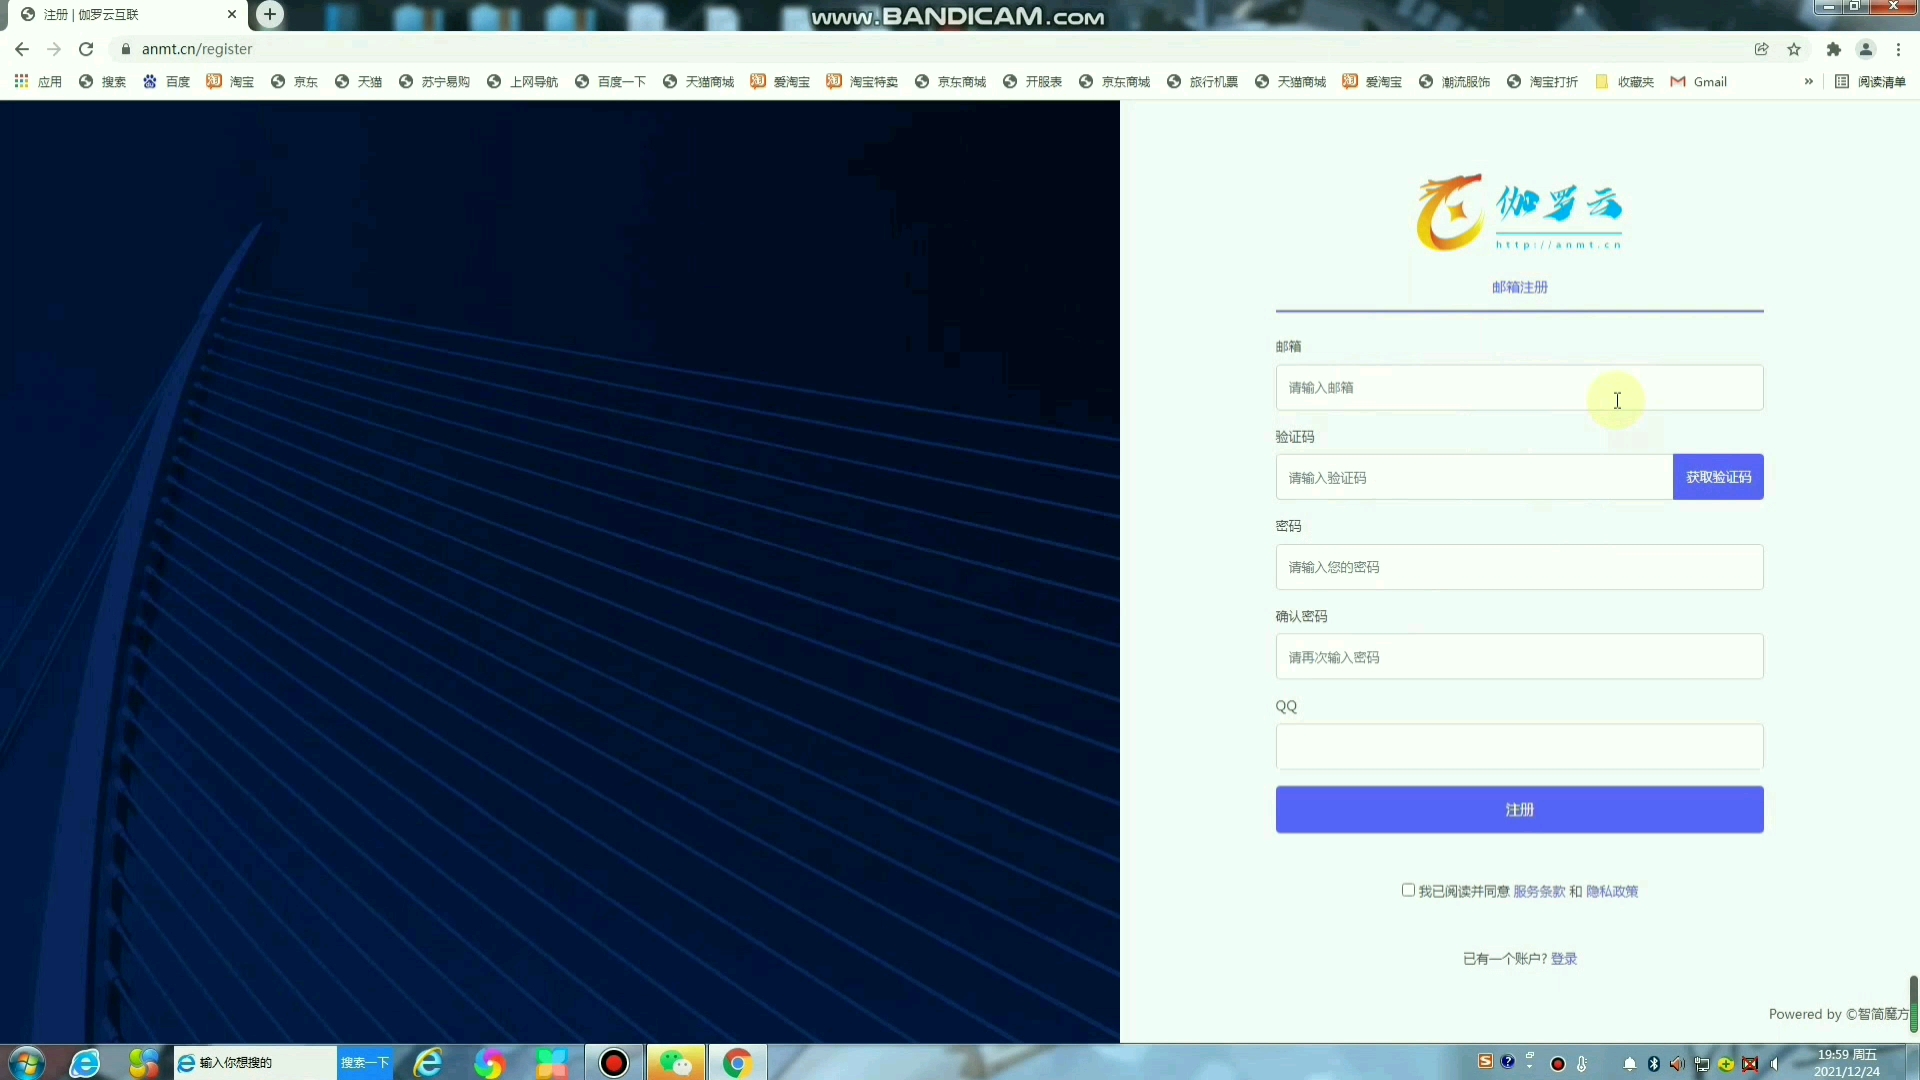Bookmark this page with the star icon

pyautogui.click(x=1794, y=49)
